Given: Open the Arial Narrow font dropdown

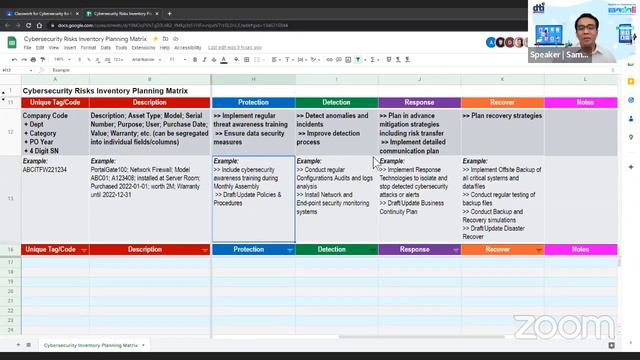Looking at the screenshot, I should [x=147, y=60].
